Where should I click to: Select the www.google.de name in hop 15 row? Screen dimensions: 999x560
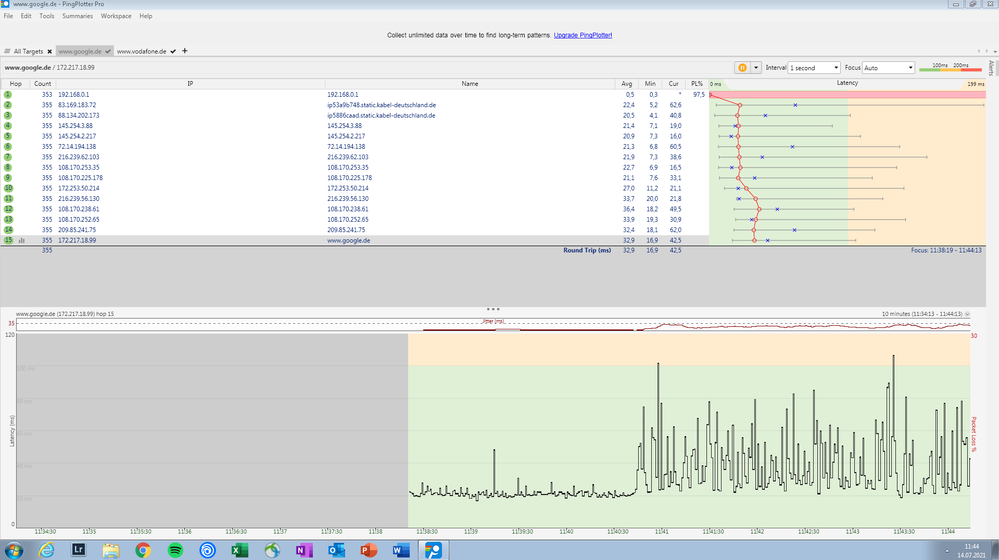click(349, 240)
